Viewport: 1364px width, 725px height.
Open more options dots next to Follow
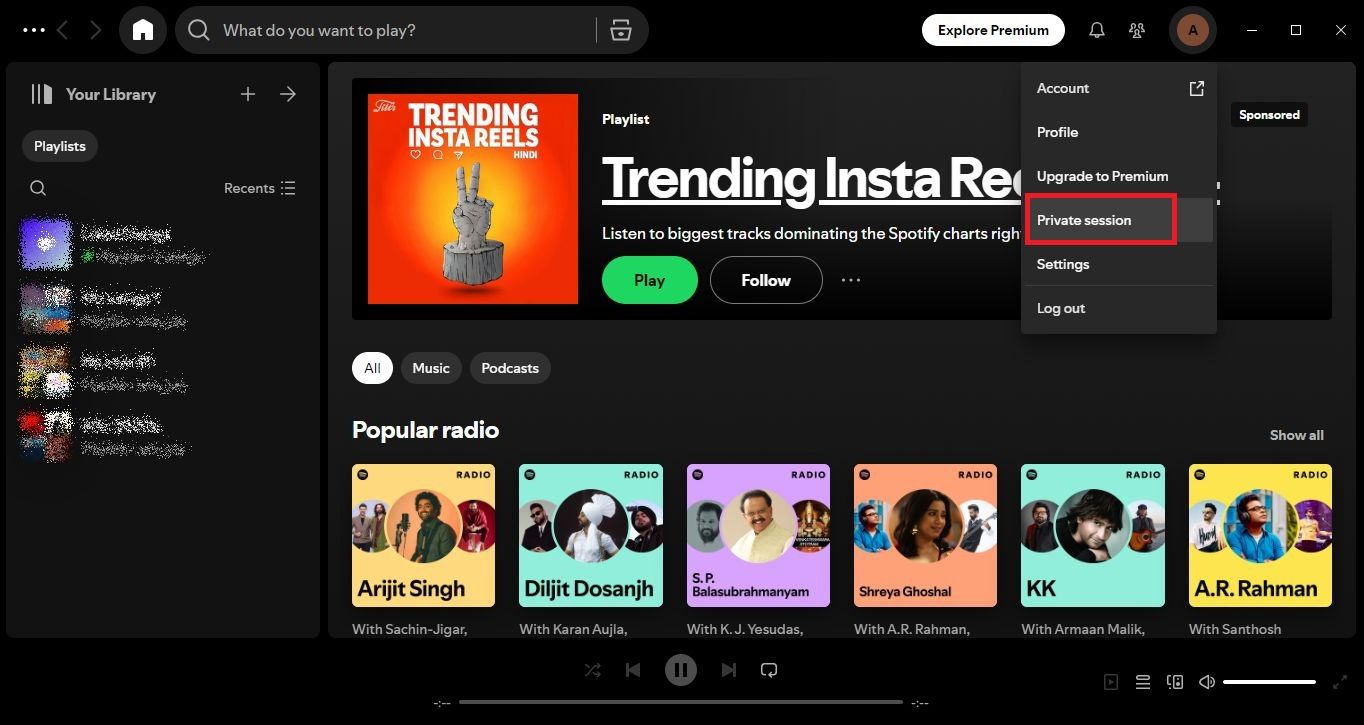pyautogui.click(x=851, y=280)
